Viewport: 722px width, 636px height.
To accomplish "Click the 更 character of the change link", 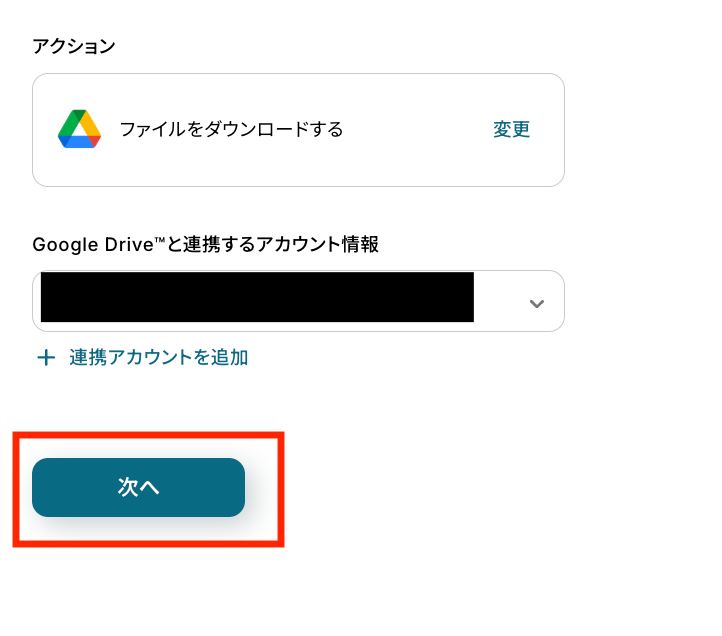I will tap(521, 129).
